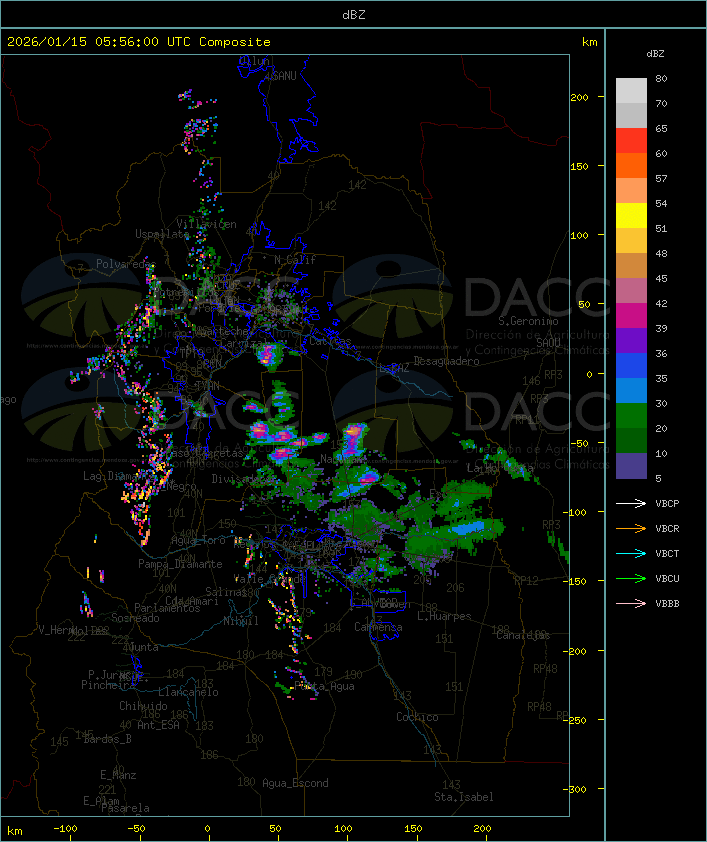The image size is (707, 842).
Task: Click the '-250' tick on right axis
Action: click(x=577, y=720)
